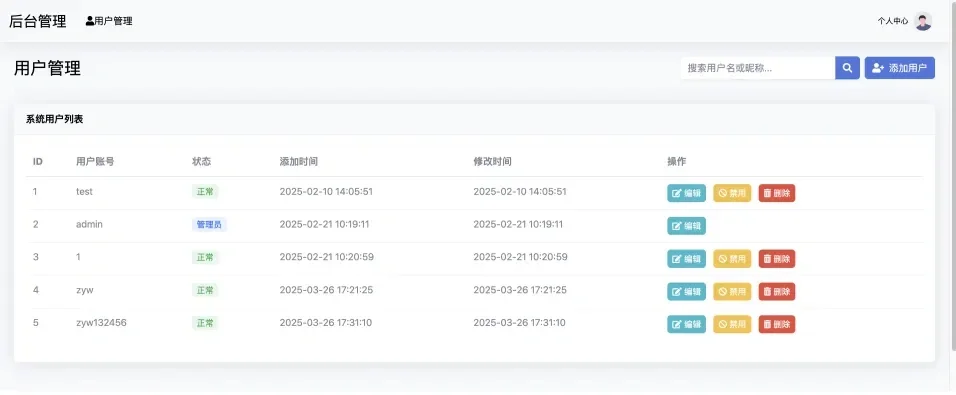Click the ID column header
This screenshot has width=956, height=395.
pyautogui.click(x=38, y=162)
